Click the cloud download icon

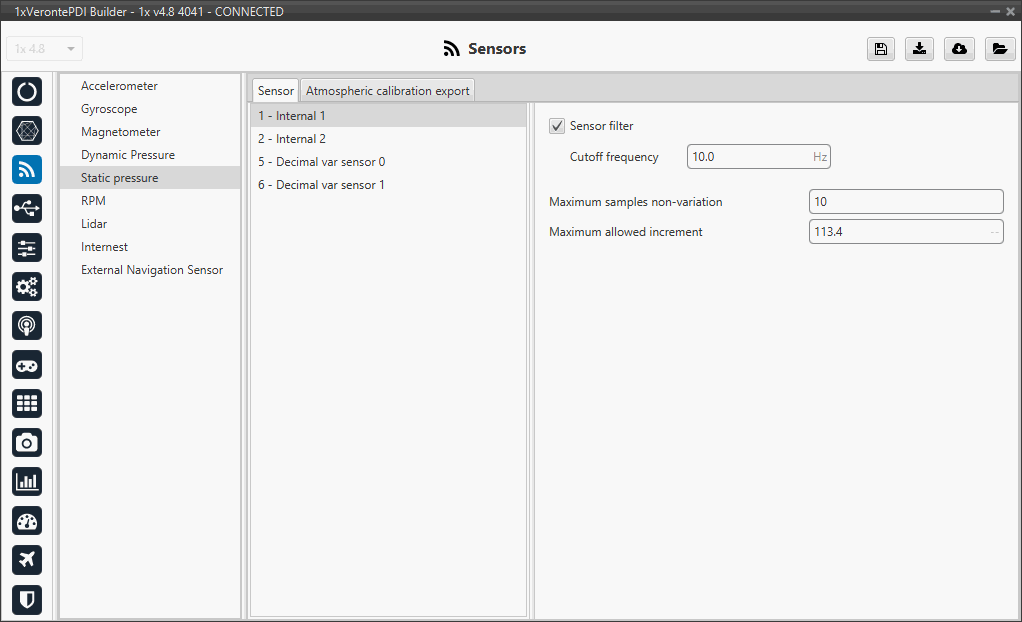pos(959,49)
